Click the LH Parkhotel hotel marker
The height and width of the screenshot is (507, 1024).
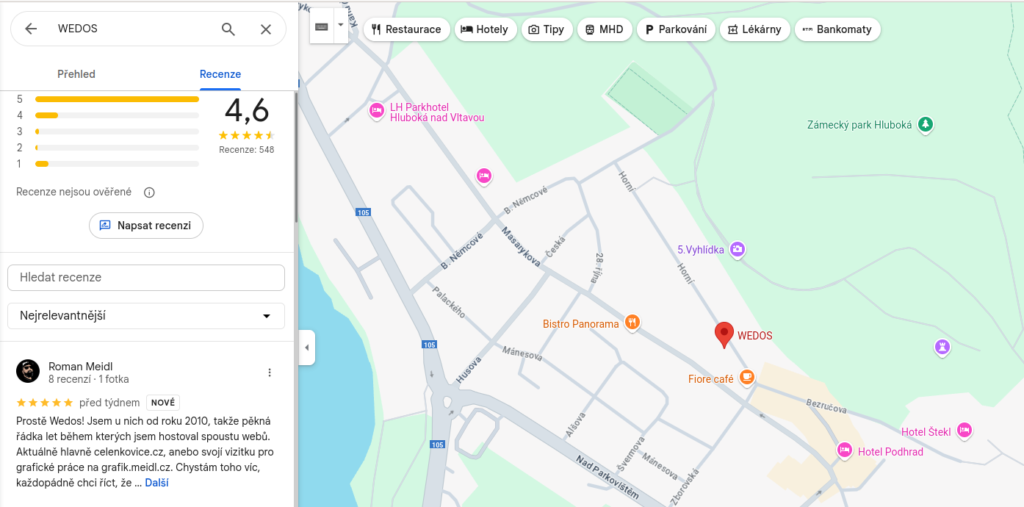coord(376,110)
